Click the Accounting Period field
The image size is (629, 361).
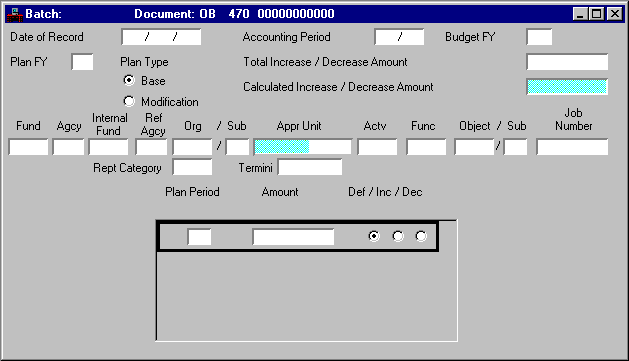tap(399, 37)
